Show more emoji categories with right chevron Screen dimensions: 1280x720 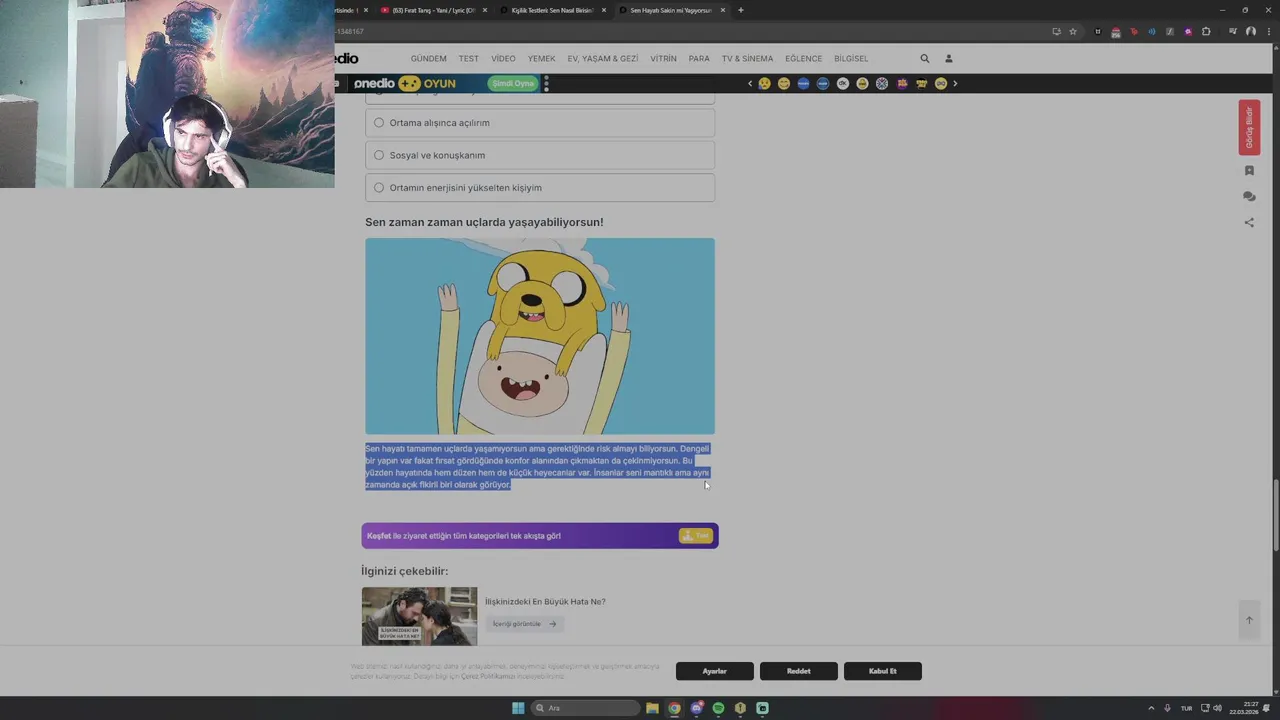(x=955, y=84)
